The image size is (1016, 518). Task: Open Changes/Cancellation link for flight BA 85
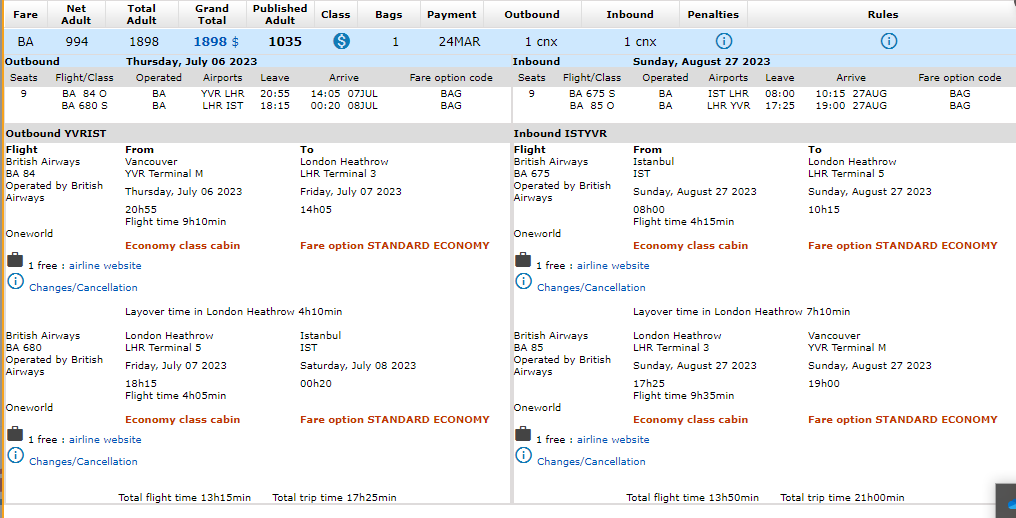(591, 462)
